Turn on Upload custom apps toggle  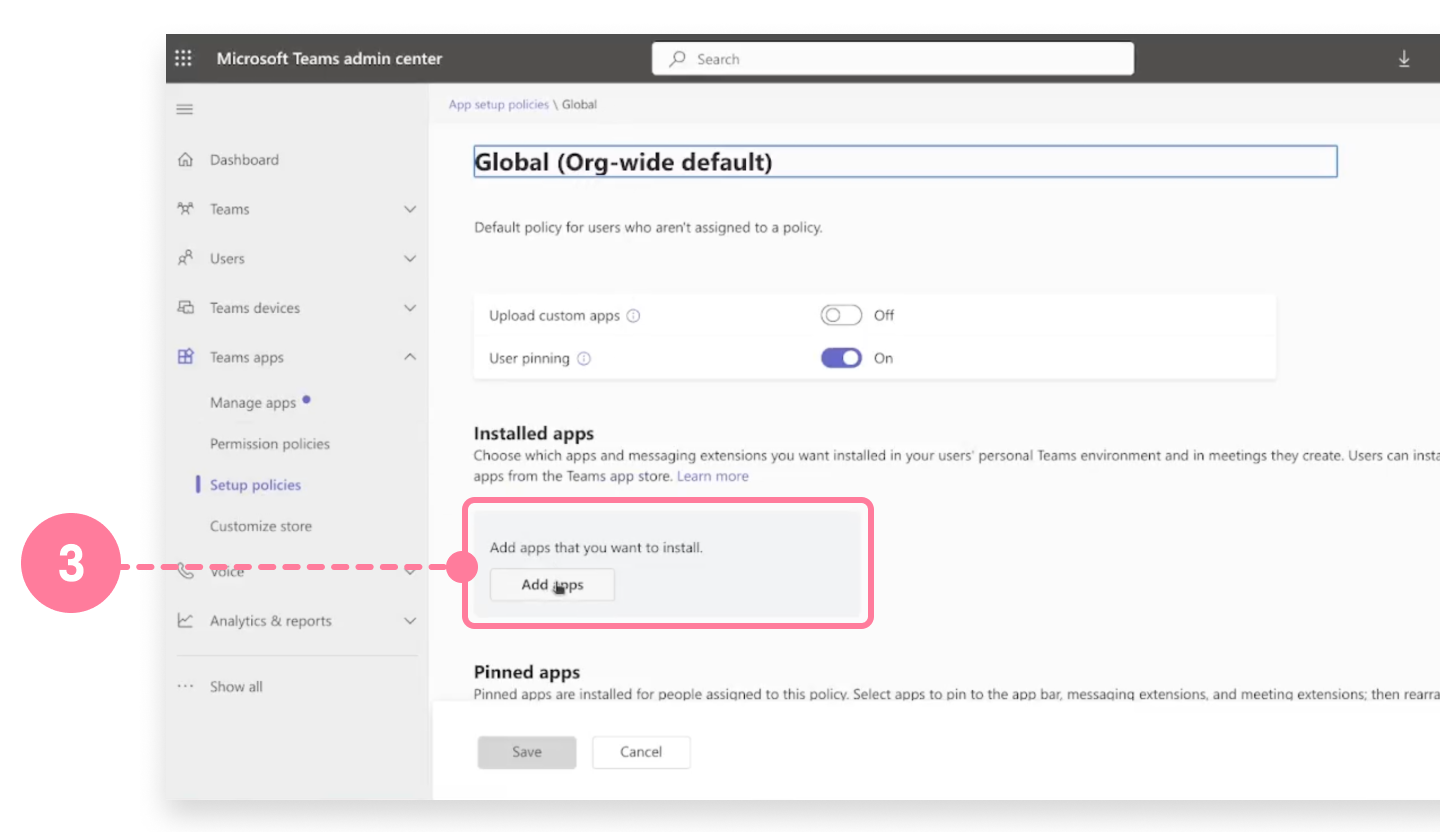pos(841,315)
